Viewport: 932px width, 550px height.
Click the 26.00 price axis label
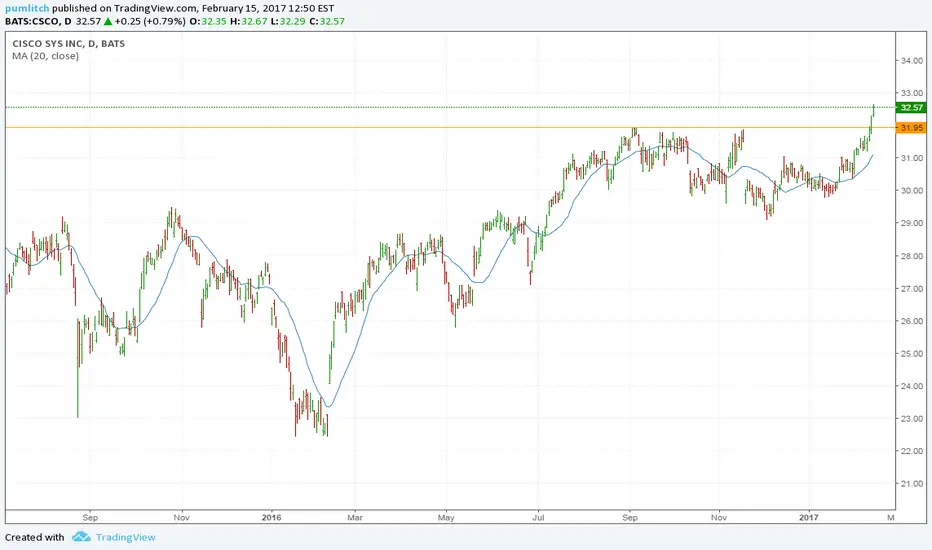click(912, 321)
